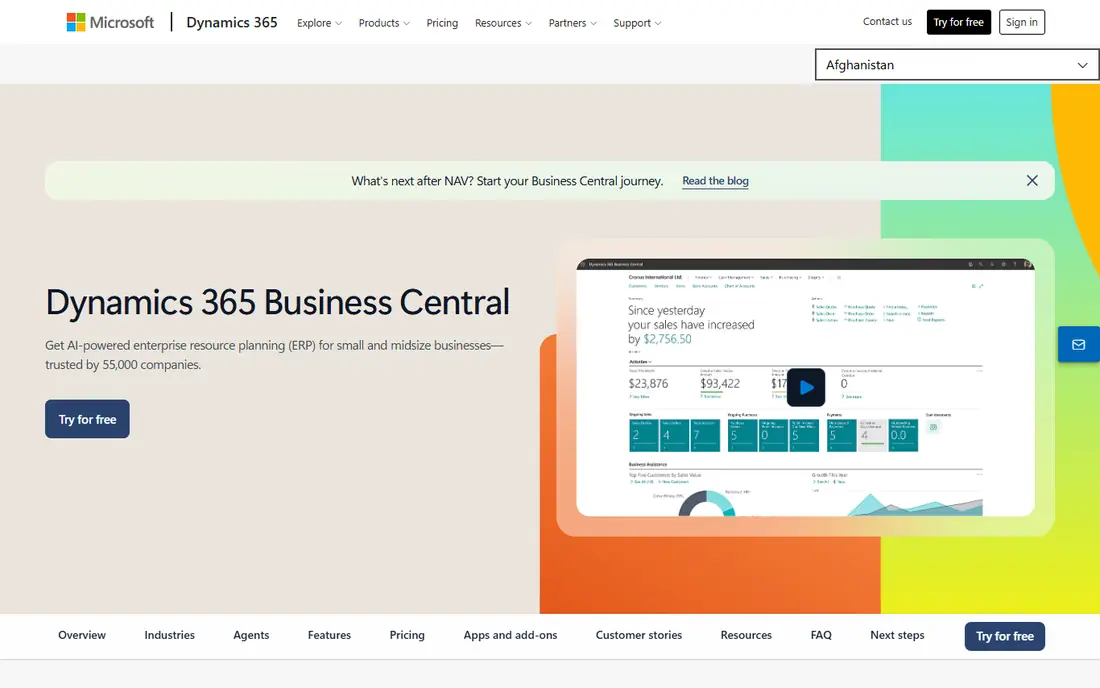
Task: Play the Business Central demo video
Action: point(805,387)
